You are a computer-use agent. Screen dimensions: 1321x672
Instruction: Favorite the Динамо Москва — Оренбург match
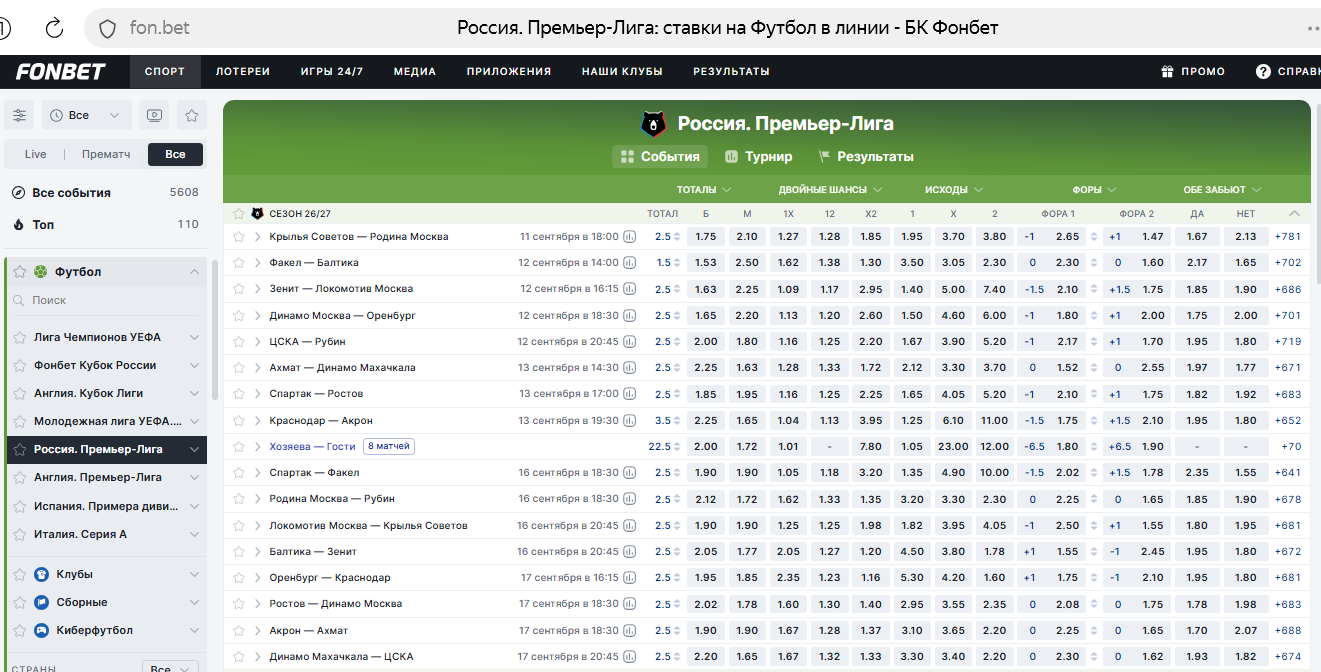(238, 315)
